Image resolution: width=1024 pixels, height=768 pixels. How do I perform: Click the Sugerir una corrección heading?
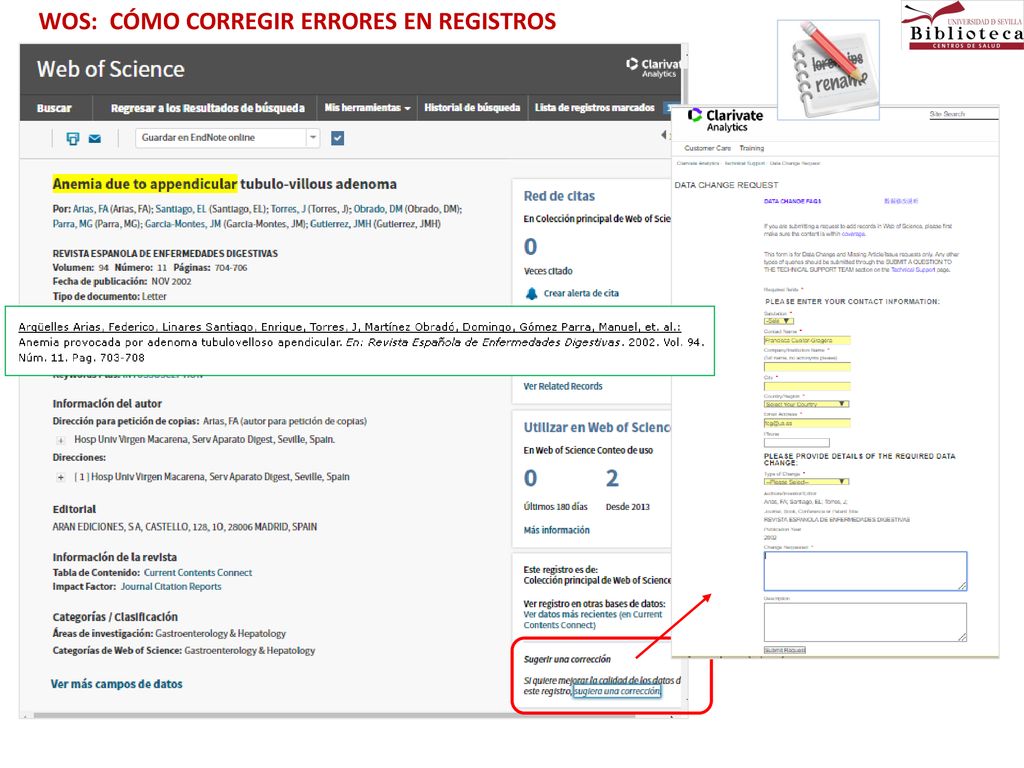pos(567,660)
